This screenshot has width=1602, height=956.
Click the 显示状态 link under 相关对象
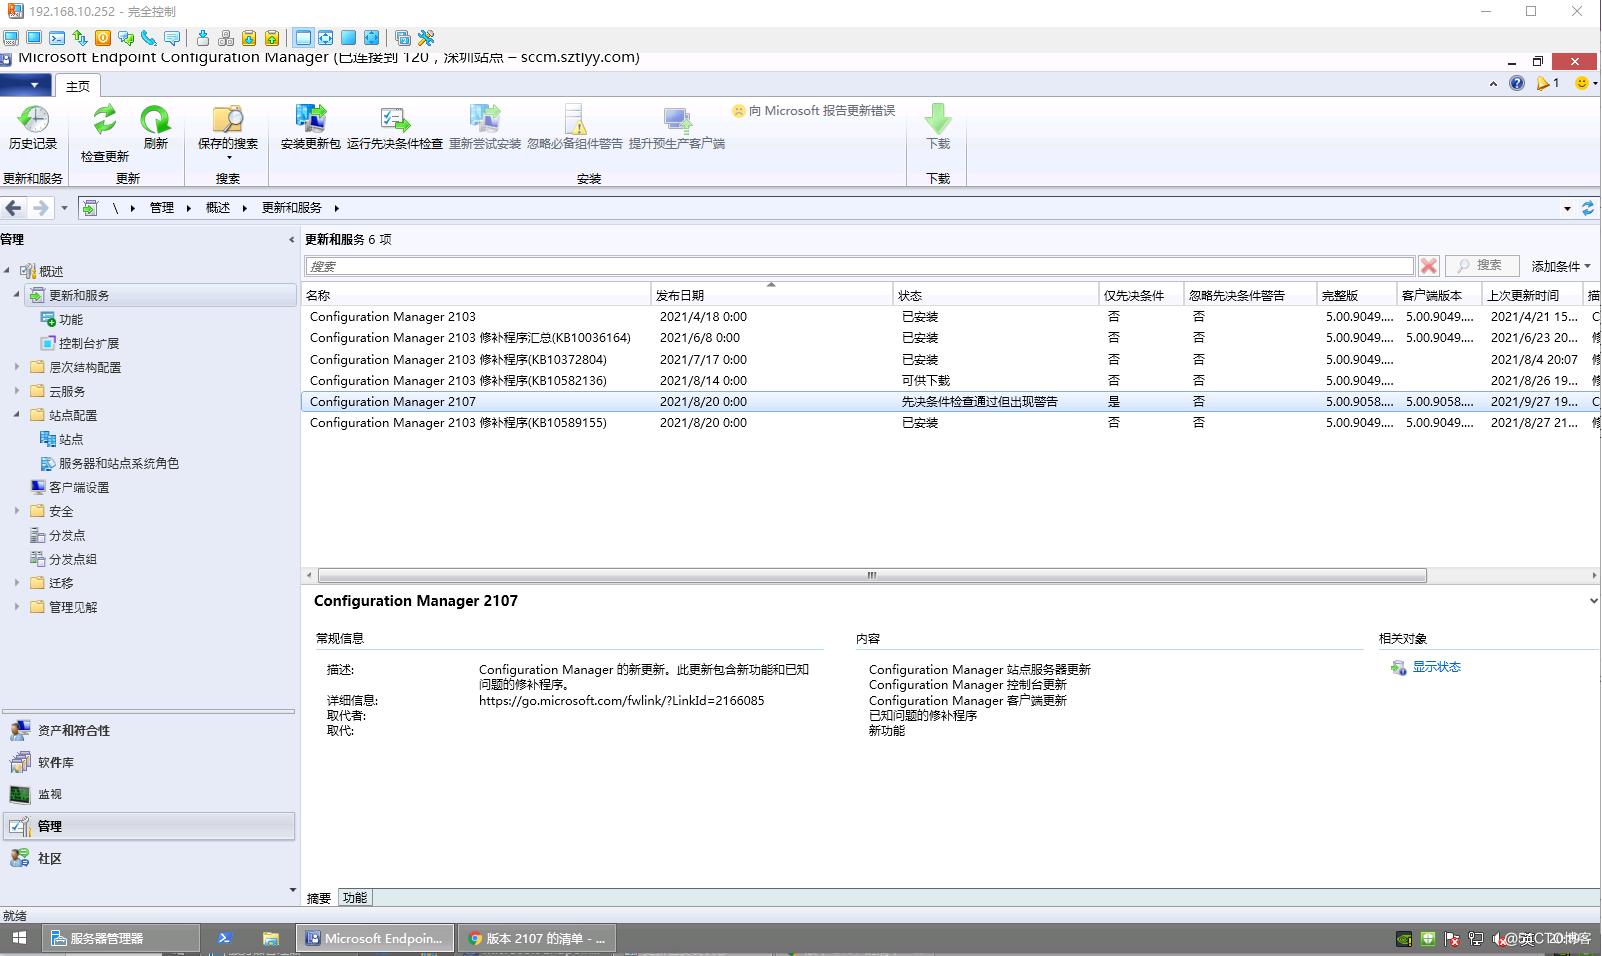click(x=1437, y=666)
